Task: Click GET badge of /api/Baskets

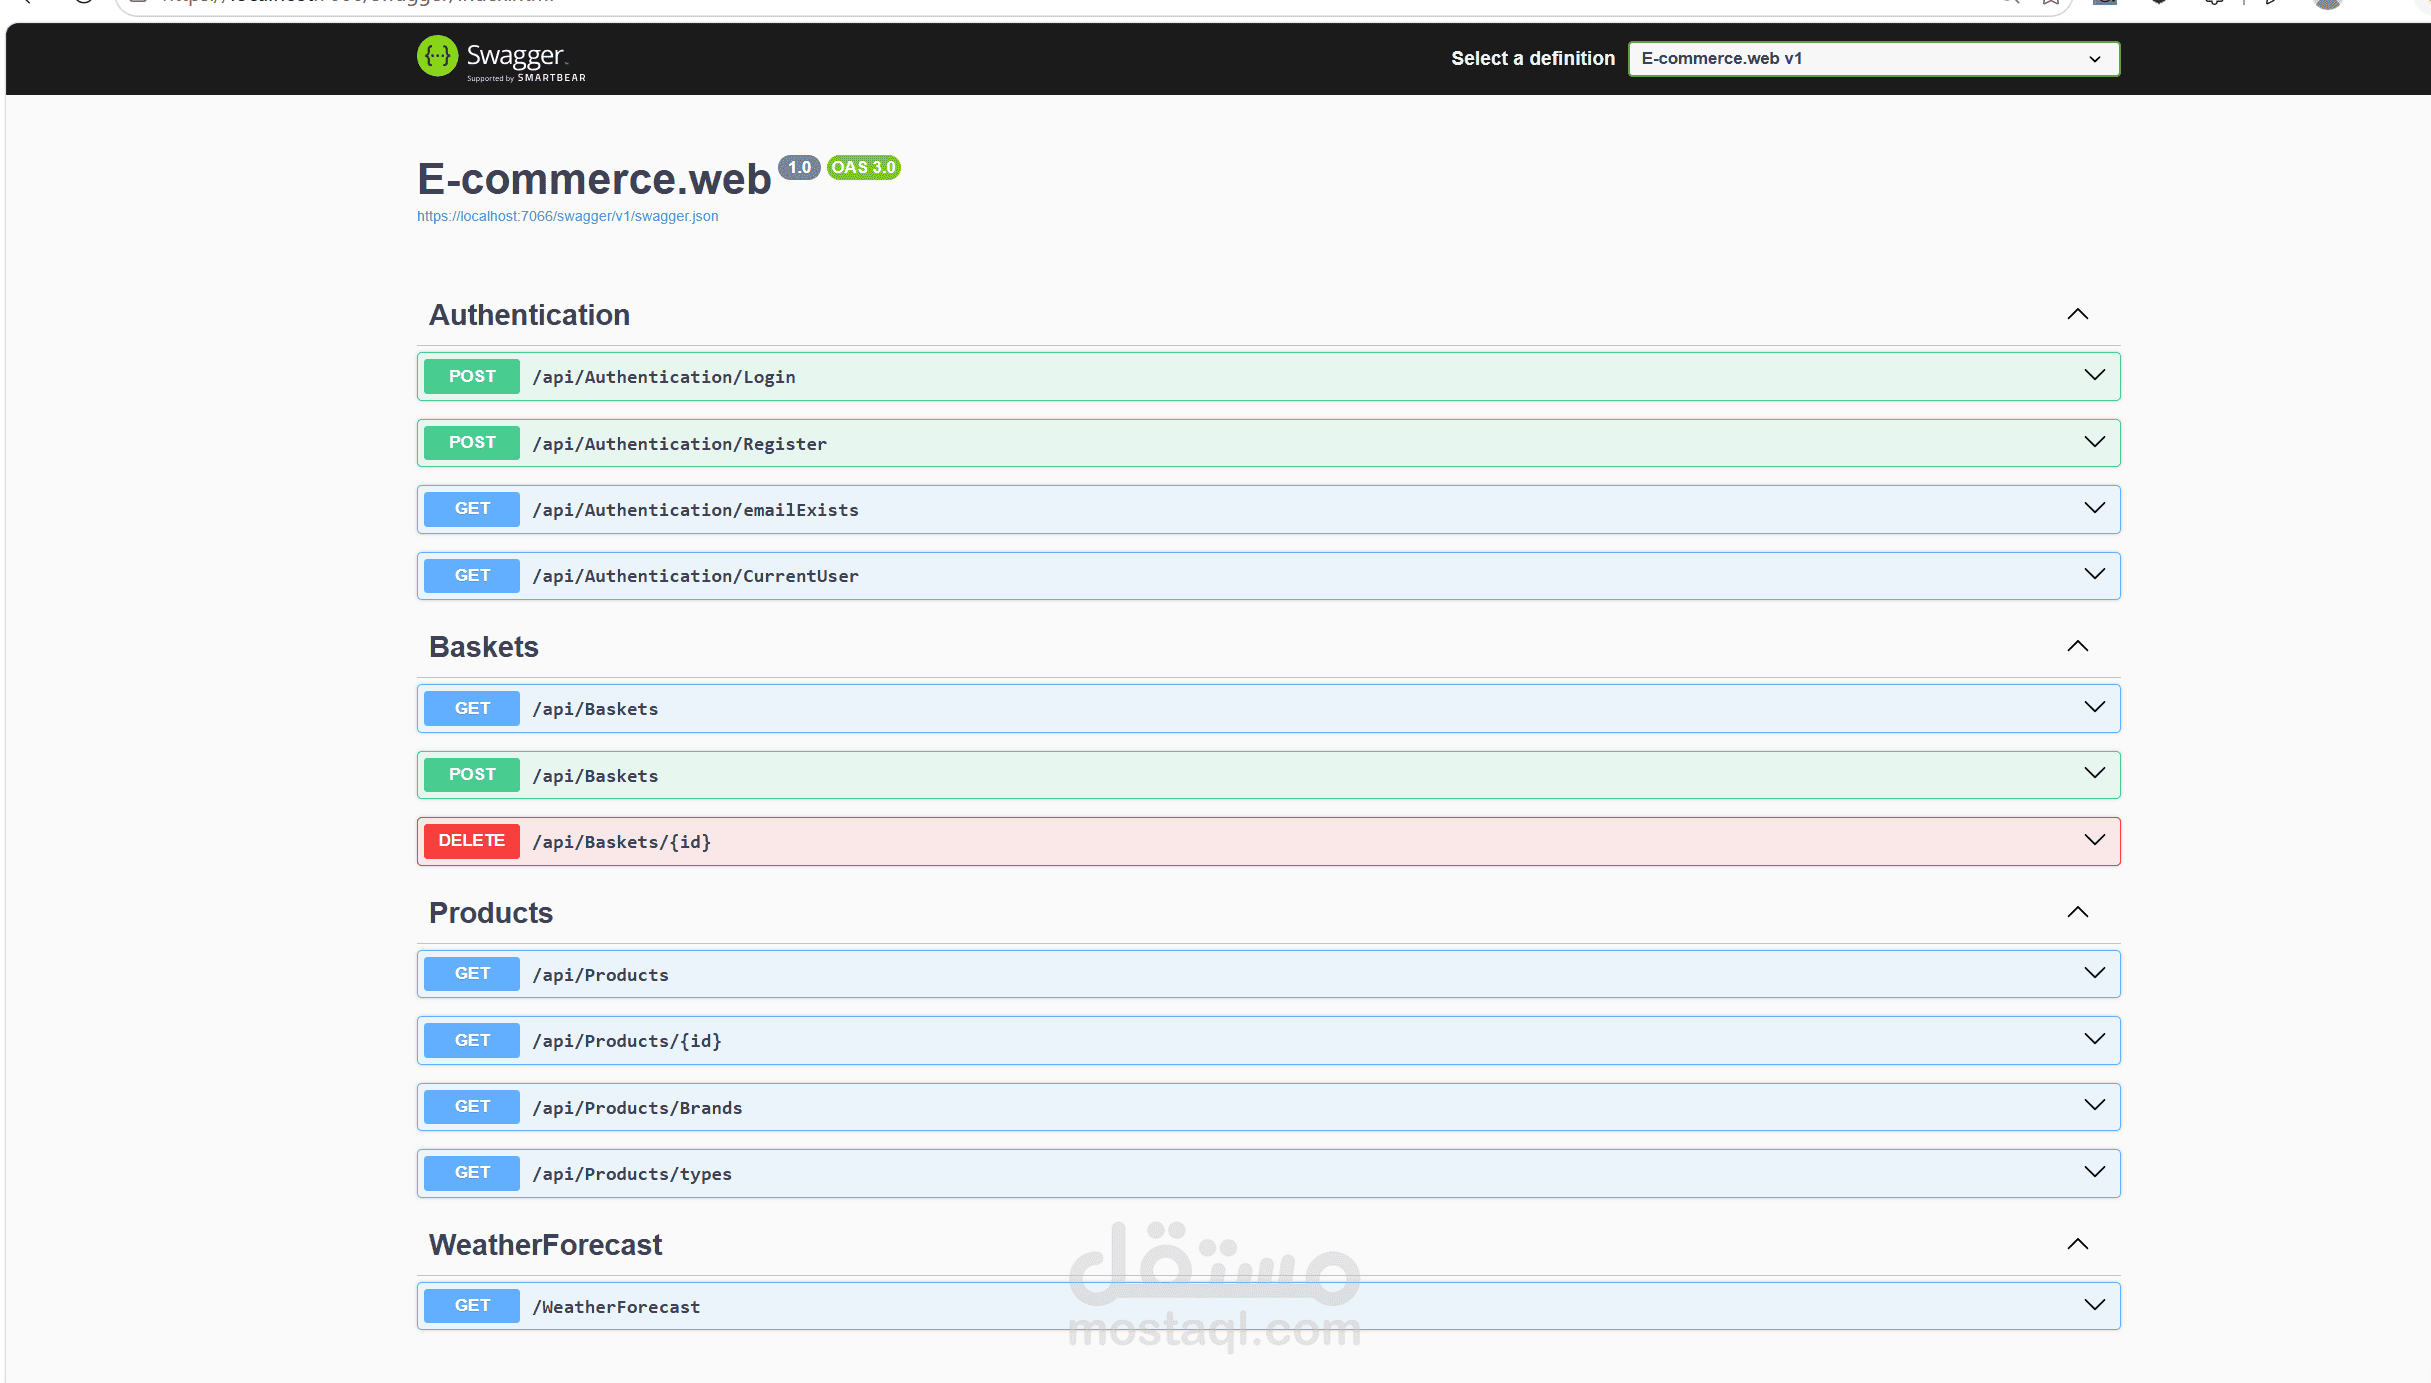Action: tap(472, 708)
